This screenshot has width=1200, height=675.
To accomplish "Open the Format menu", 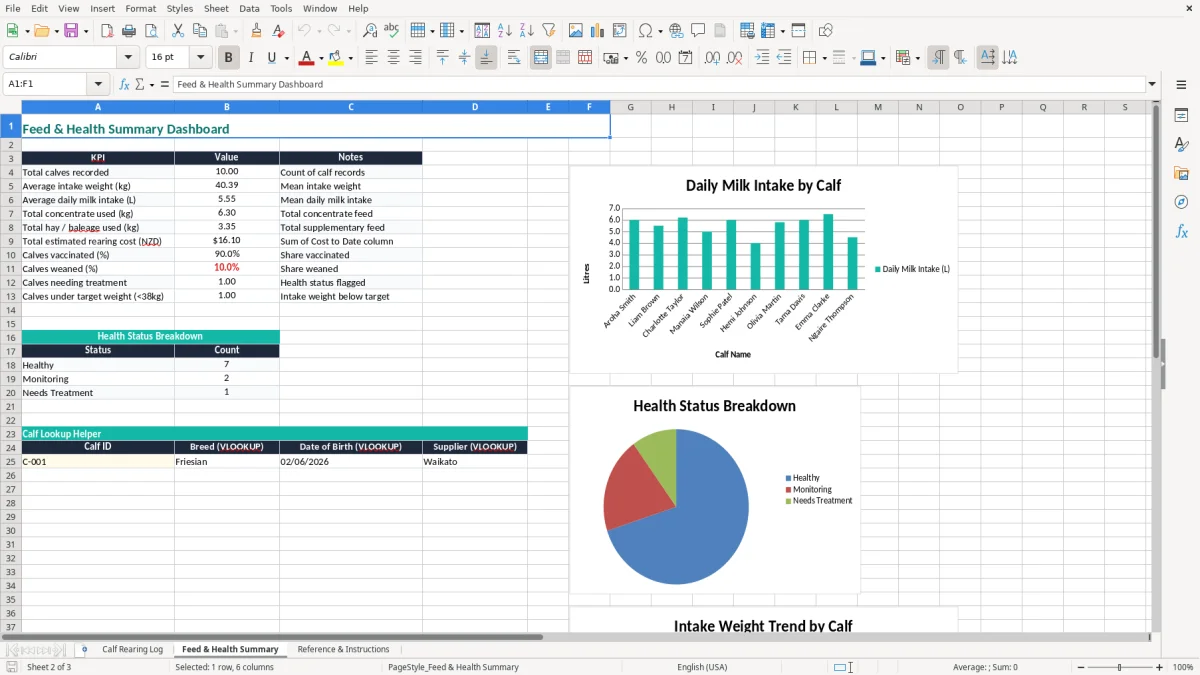I will [x=140, y=8].
